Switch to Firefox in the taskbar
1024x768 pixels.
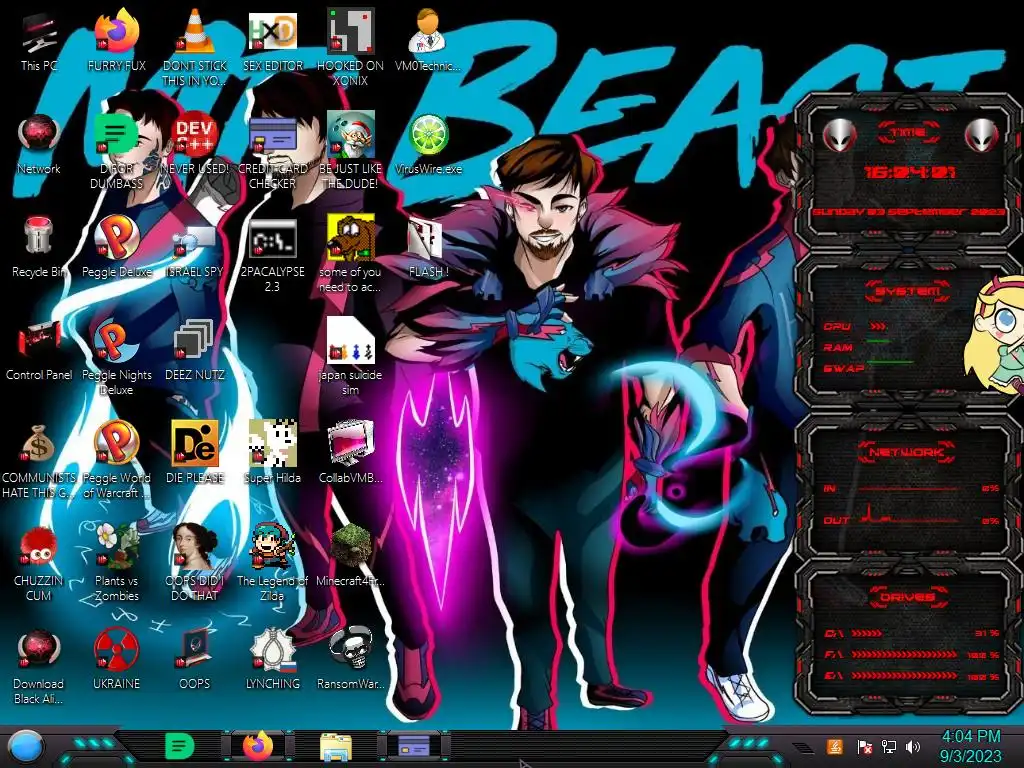coord(258,746)
